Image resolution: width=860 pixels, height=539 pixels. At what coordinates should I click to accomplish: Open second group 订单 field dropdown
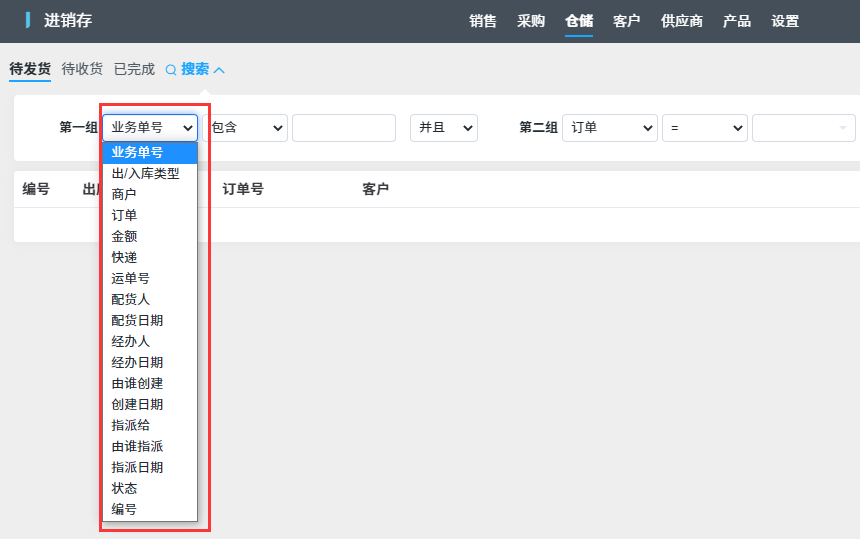point(610,128)
